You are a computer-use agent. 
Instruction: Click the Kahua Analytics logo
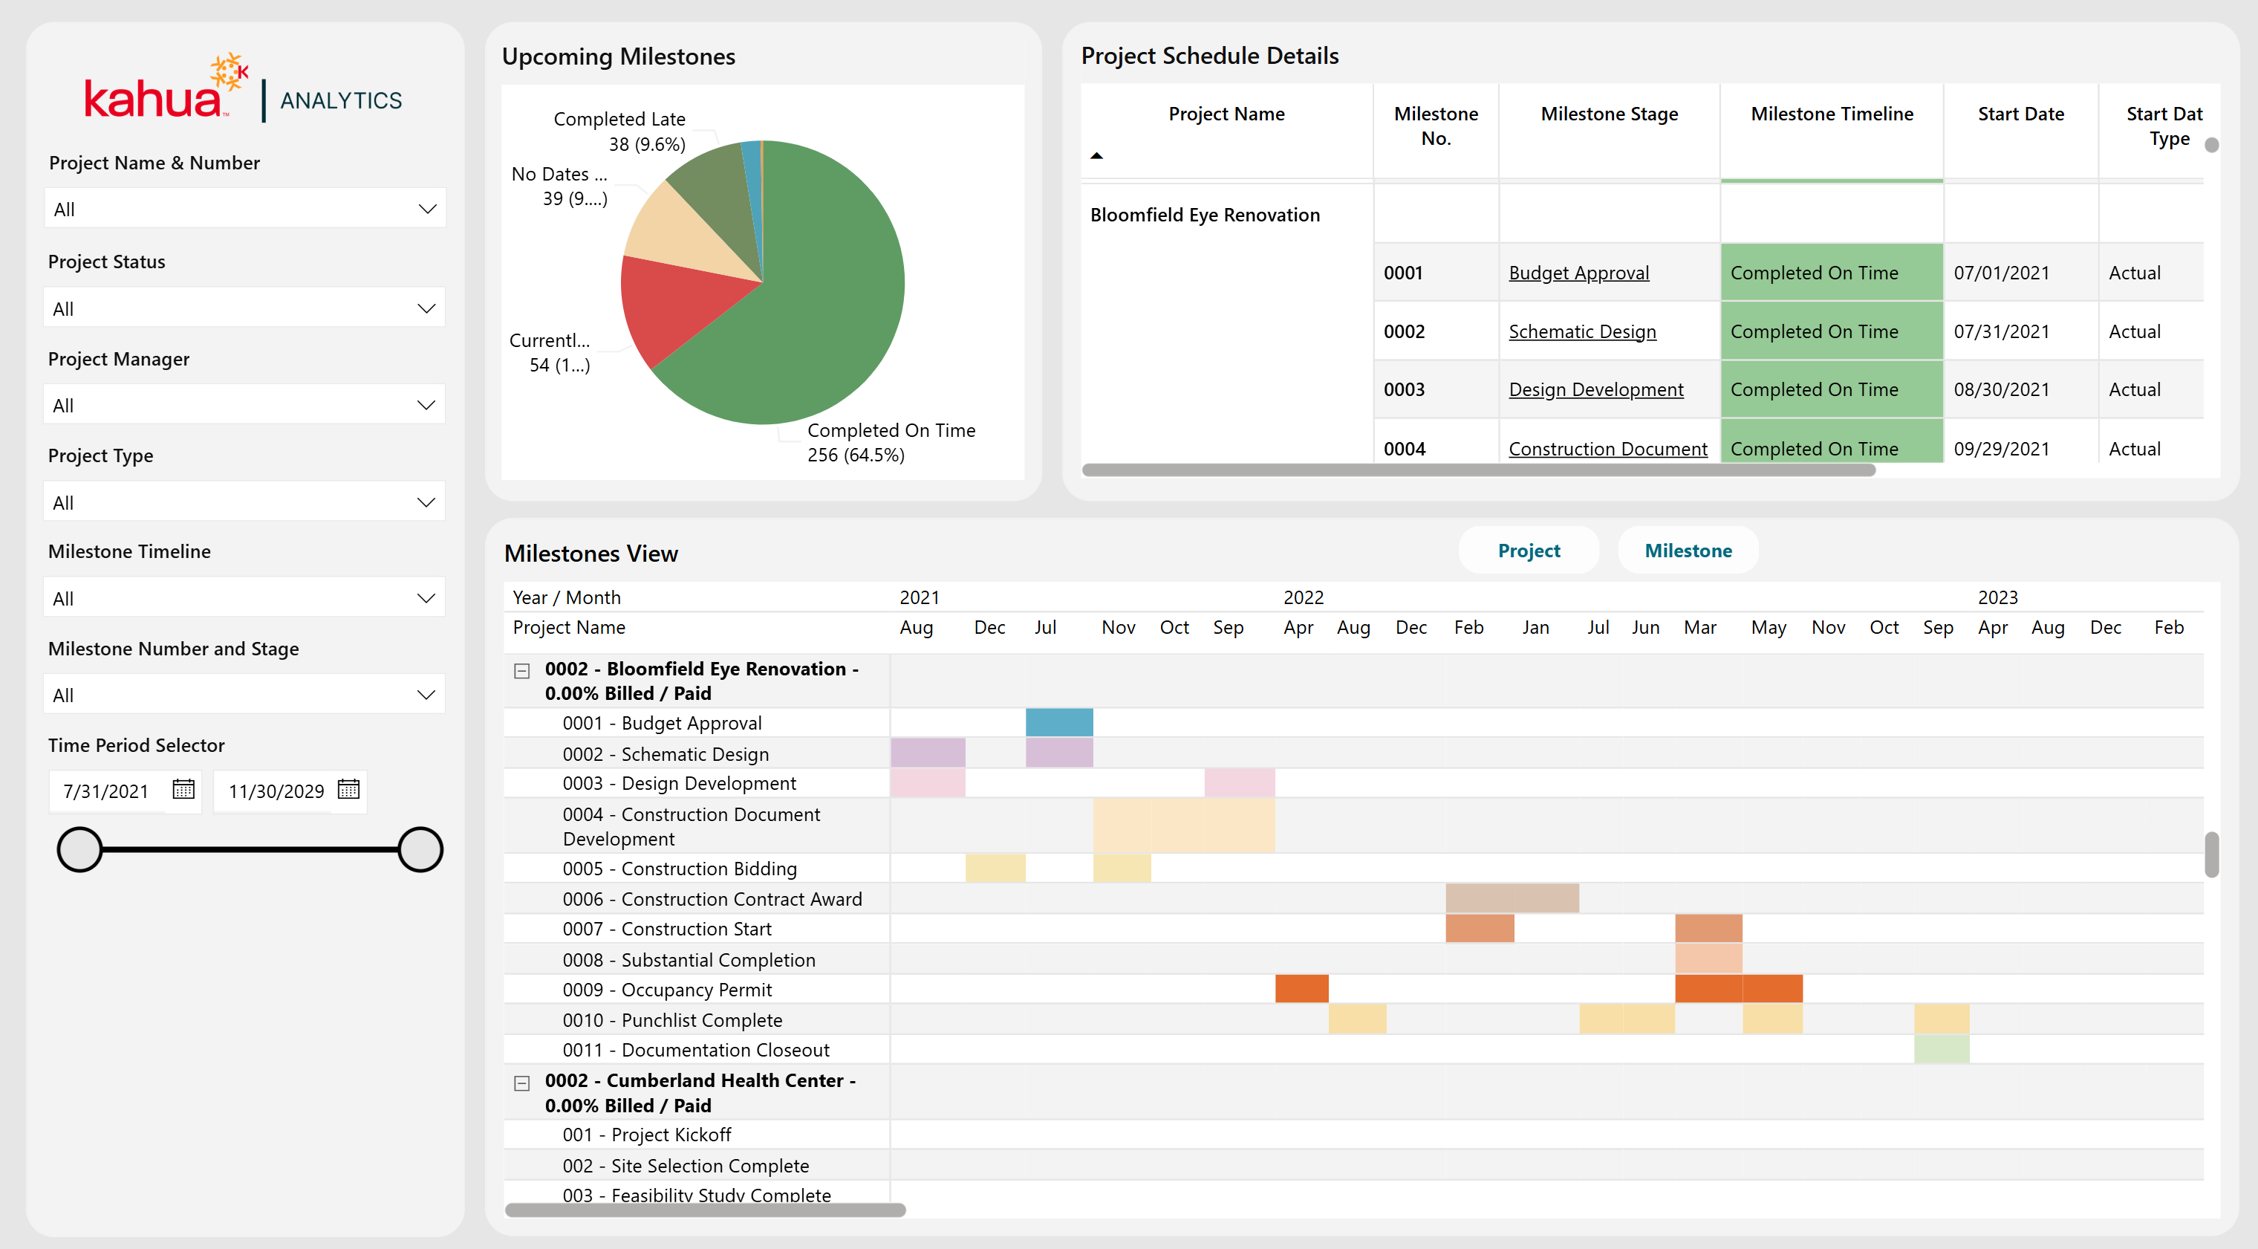tap(243, 89)
